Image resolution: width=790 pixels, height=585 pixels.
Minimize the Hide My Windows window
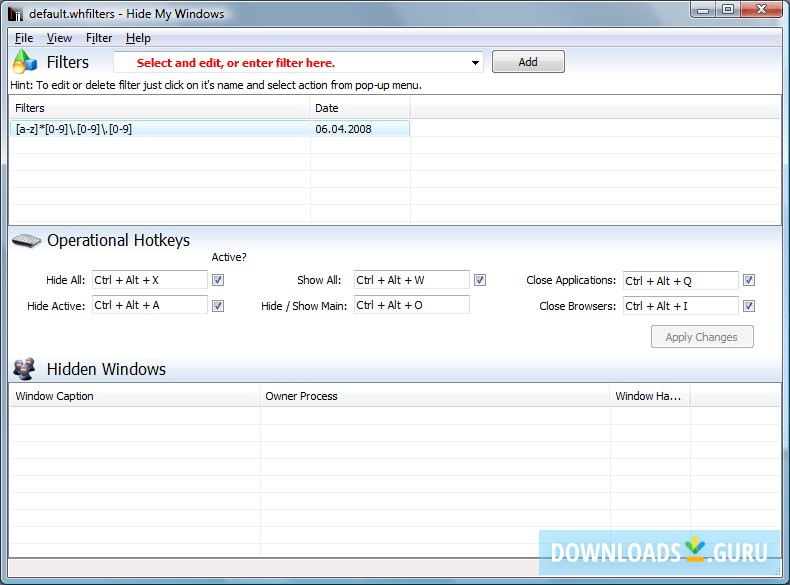pos(703,10)
